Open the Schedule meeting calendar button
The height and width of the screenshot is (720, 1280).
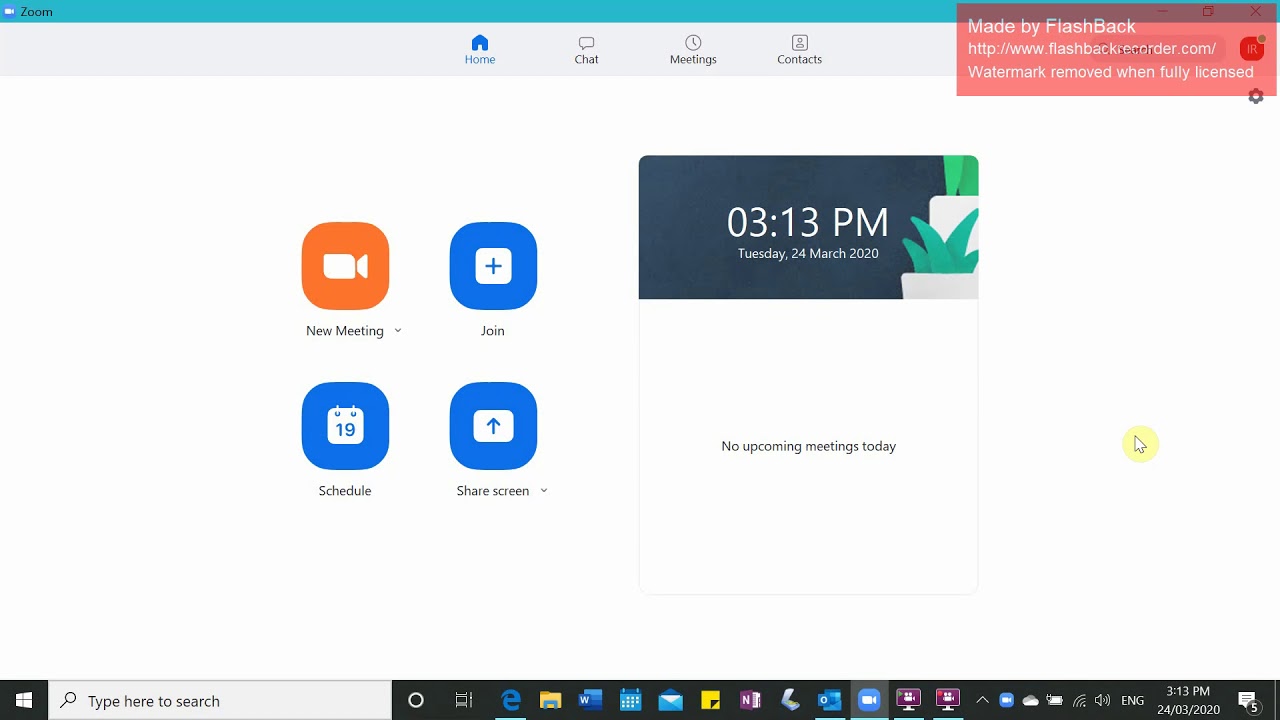click(x=345, y=426)
